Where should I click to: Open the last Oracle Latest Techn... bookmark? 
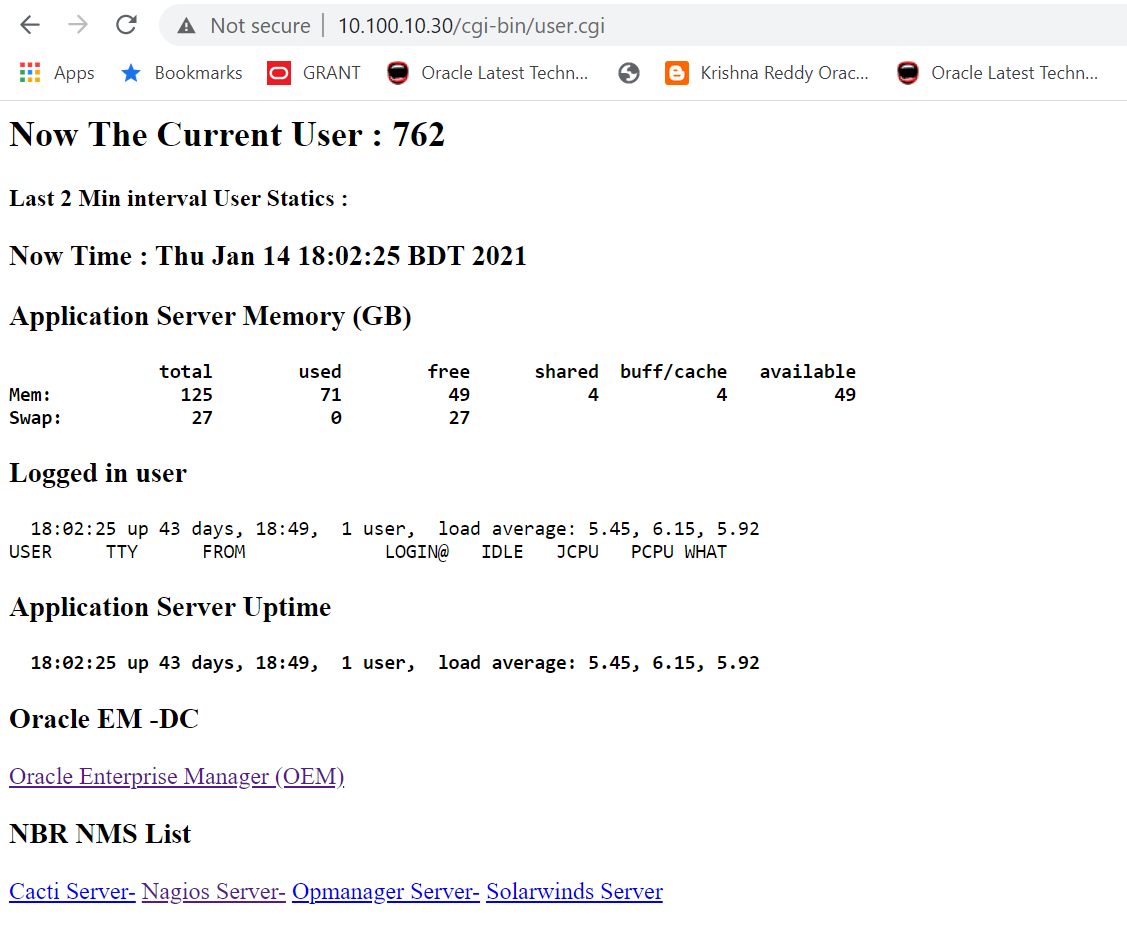(997, 73)
